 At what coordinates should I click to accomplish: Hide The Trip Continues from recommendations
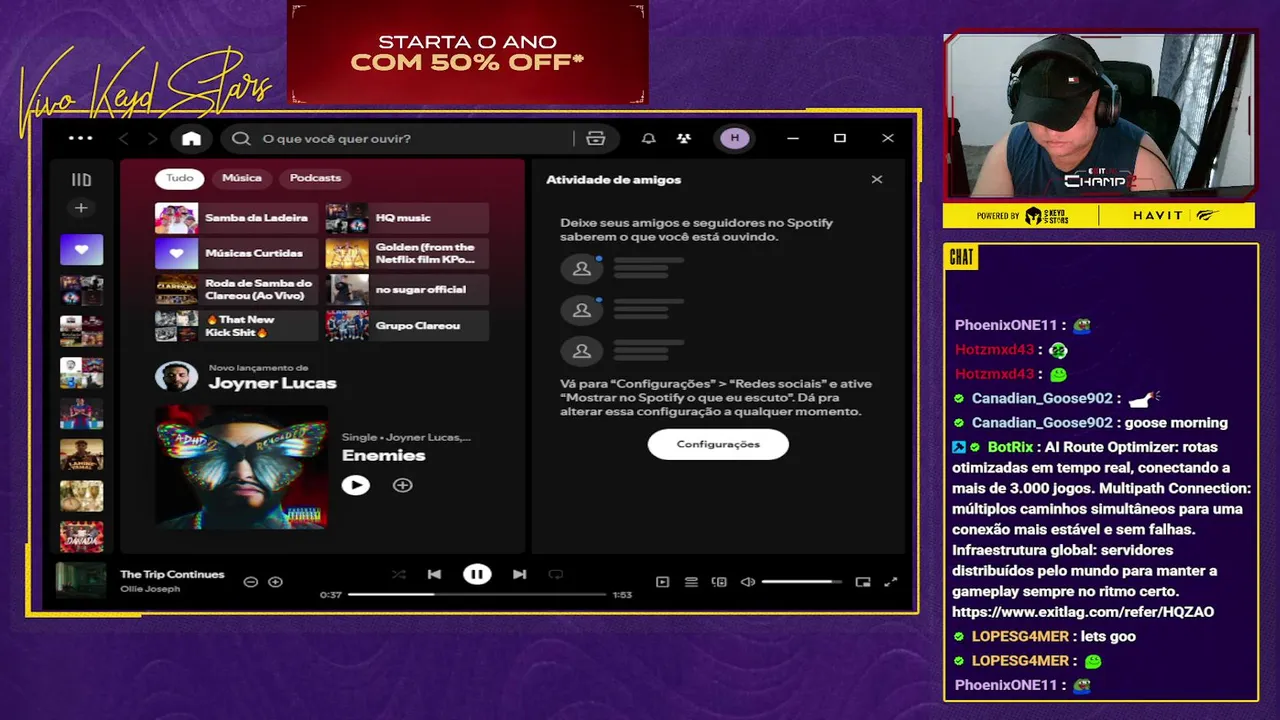(251, 582)
